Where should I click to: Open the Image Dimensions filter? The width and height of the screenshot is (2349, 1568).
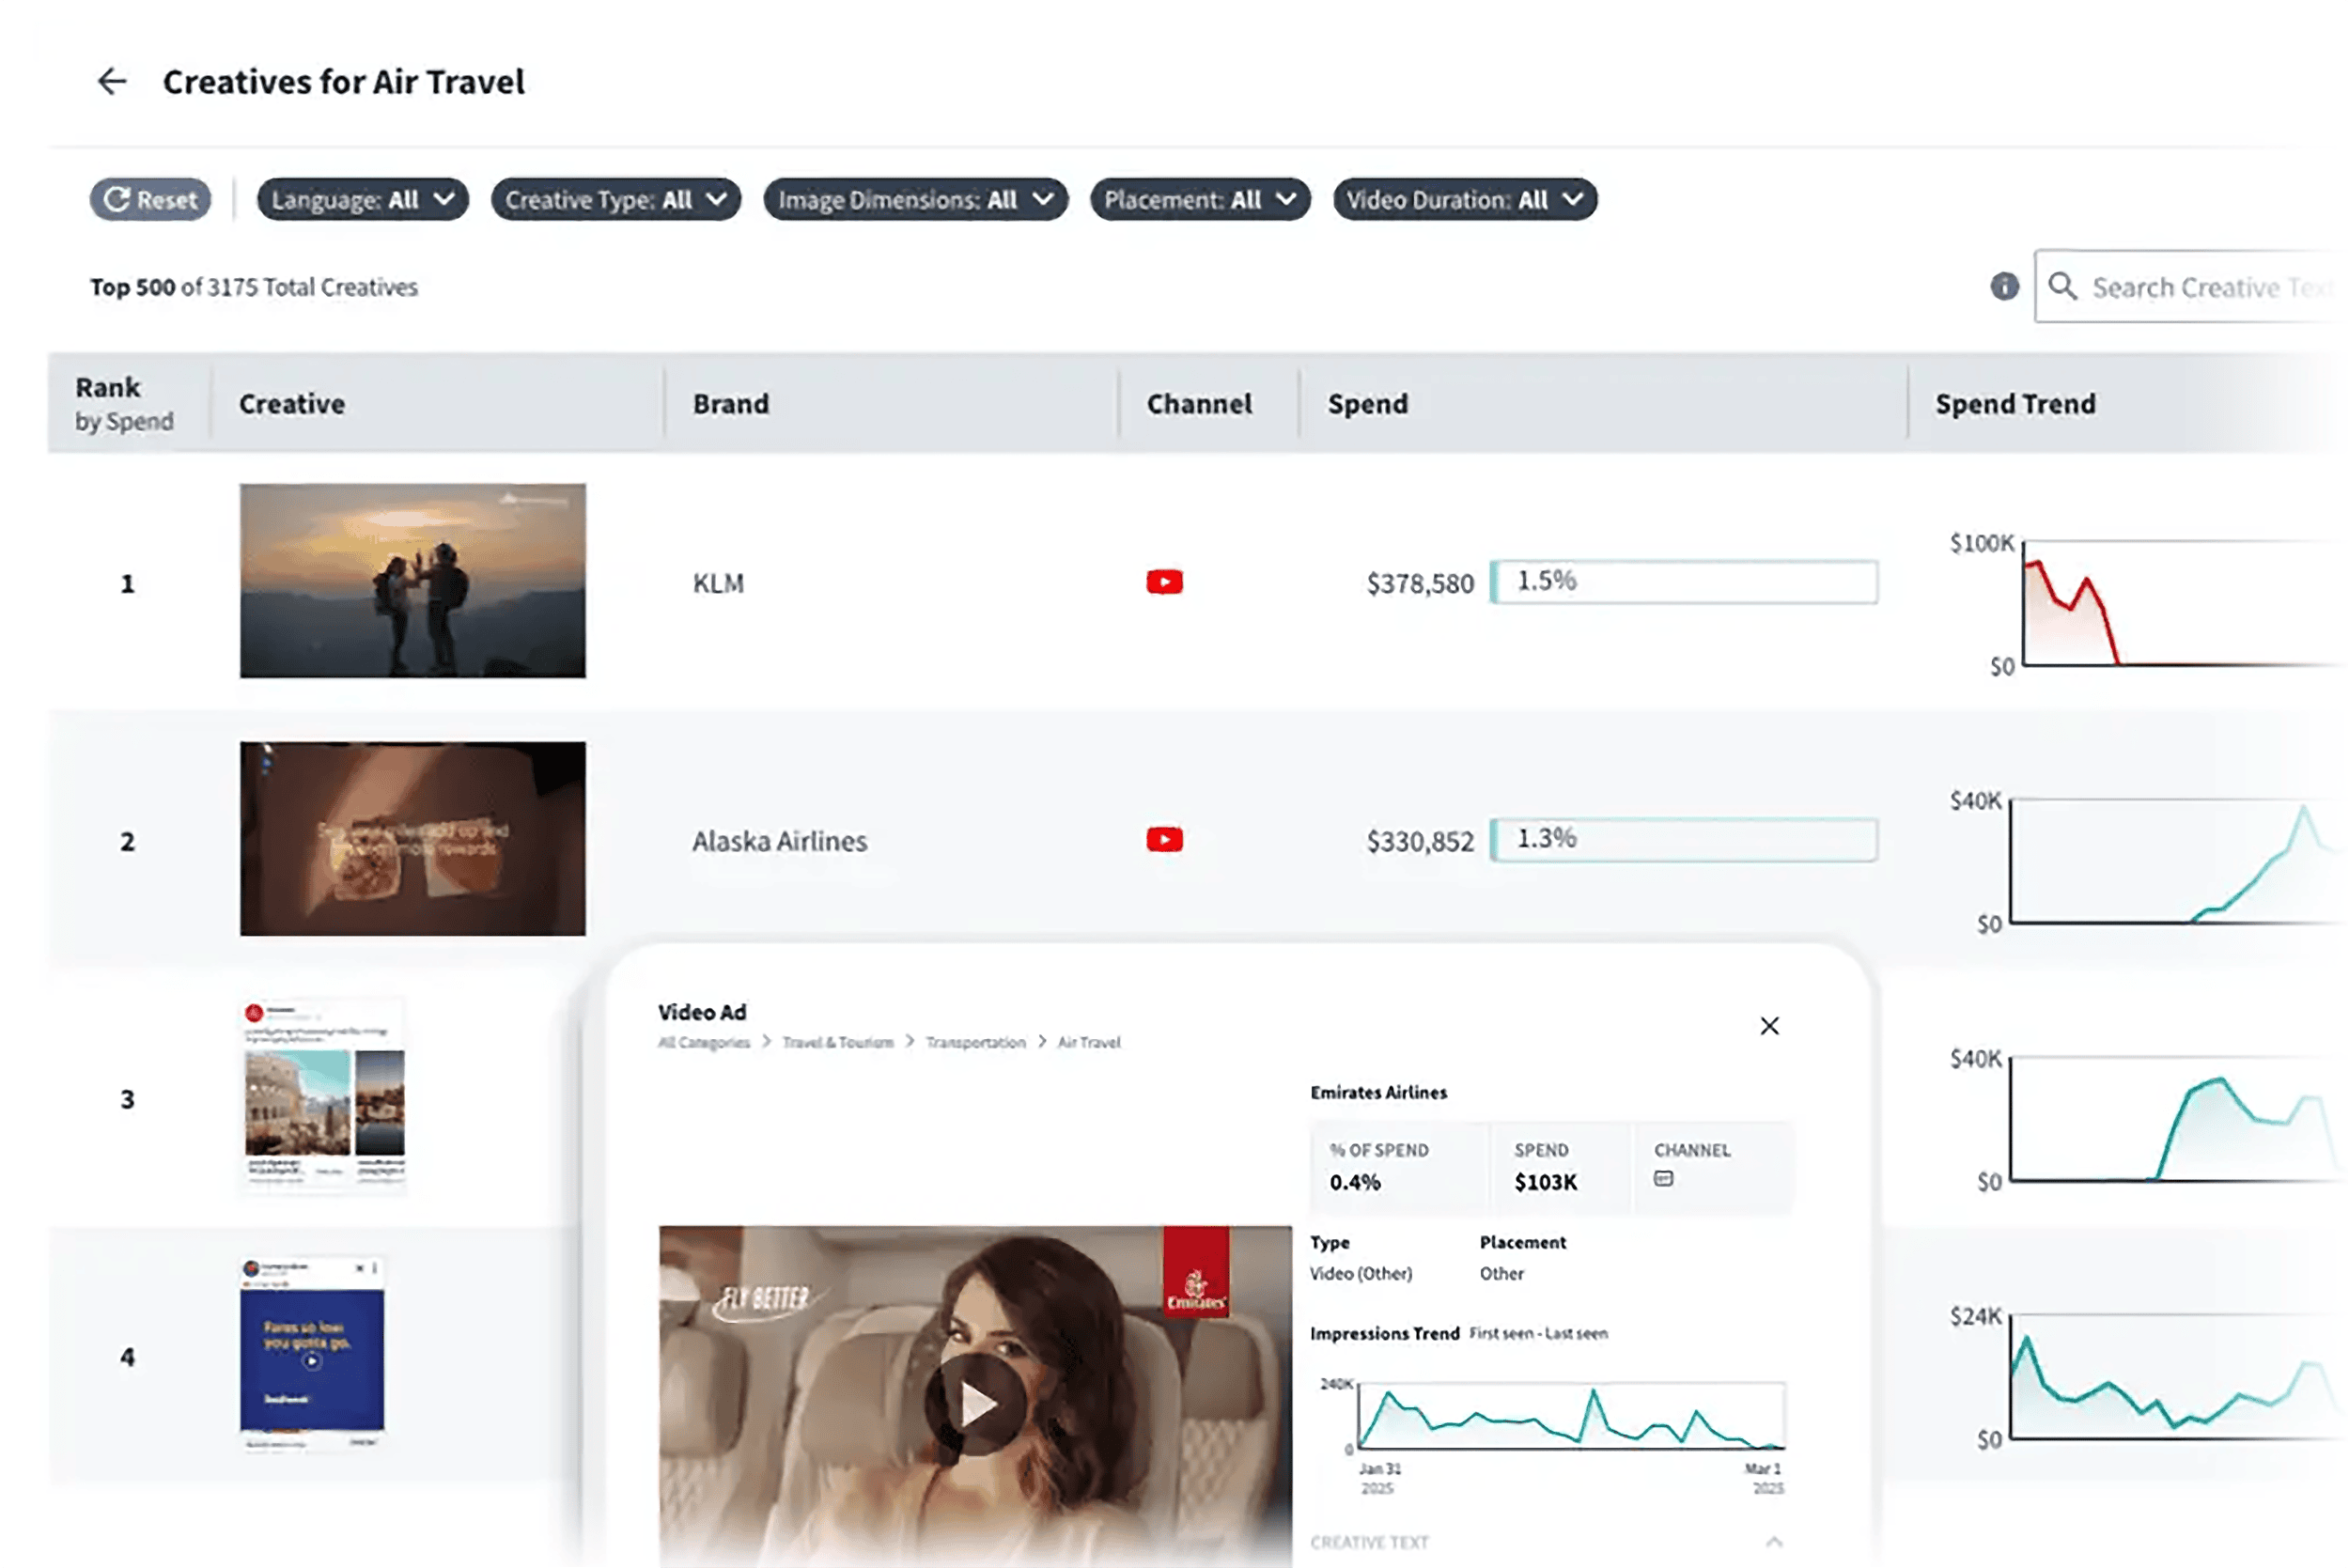913,199
